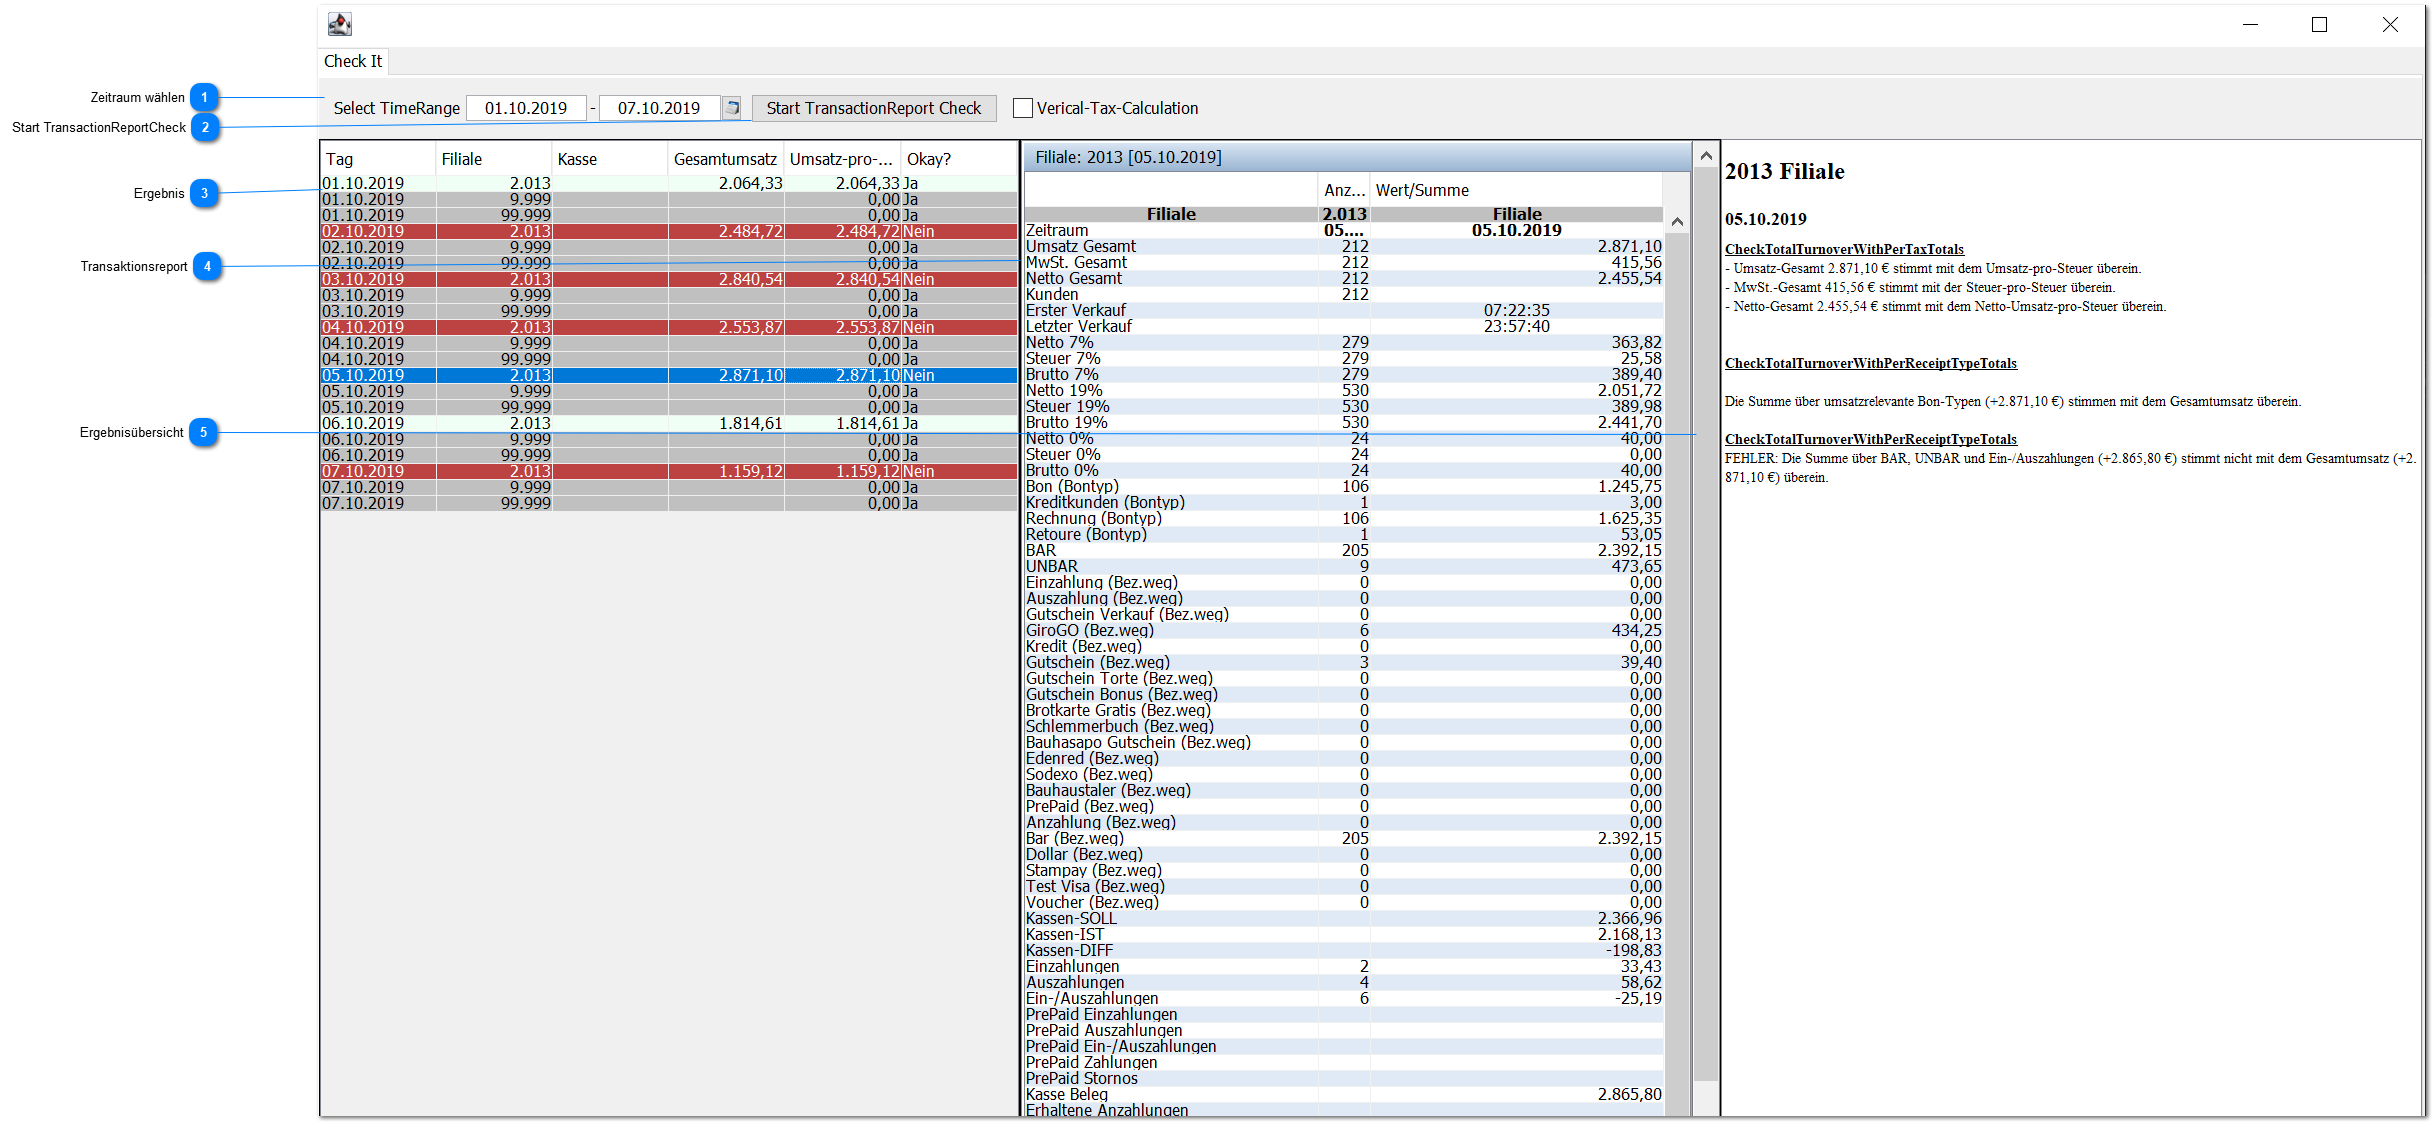The height and width of the screenshot is (1125, 2435).
Task: Select row 03.10.2019 with 2.840,54
Action: point(669,279)
